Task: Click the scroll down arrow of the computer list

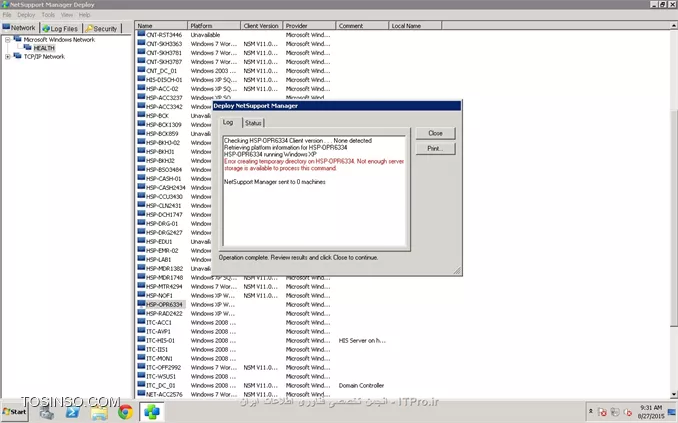Action: click(674, 394)
